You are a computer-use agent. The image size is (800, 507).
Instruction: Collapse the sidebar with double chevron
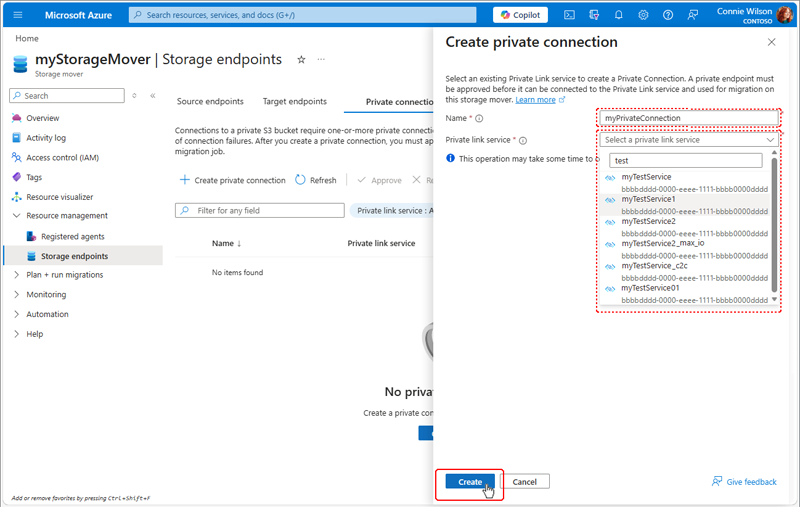[153, 95]
